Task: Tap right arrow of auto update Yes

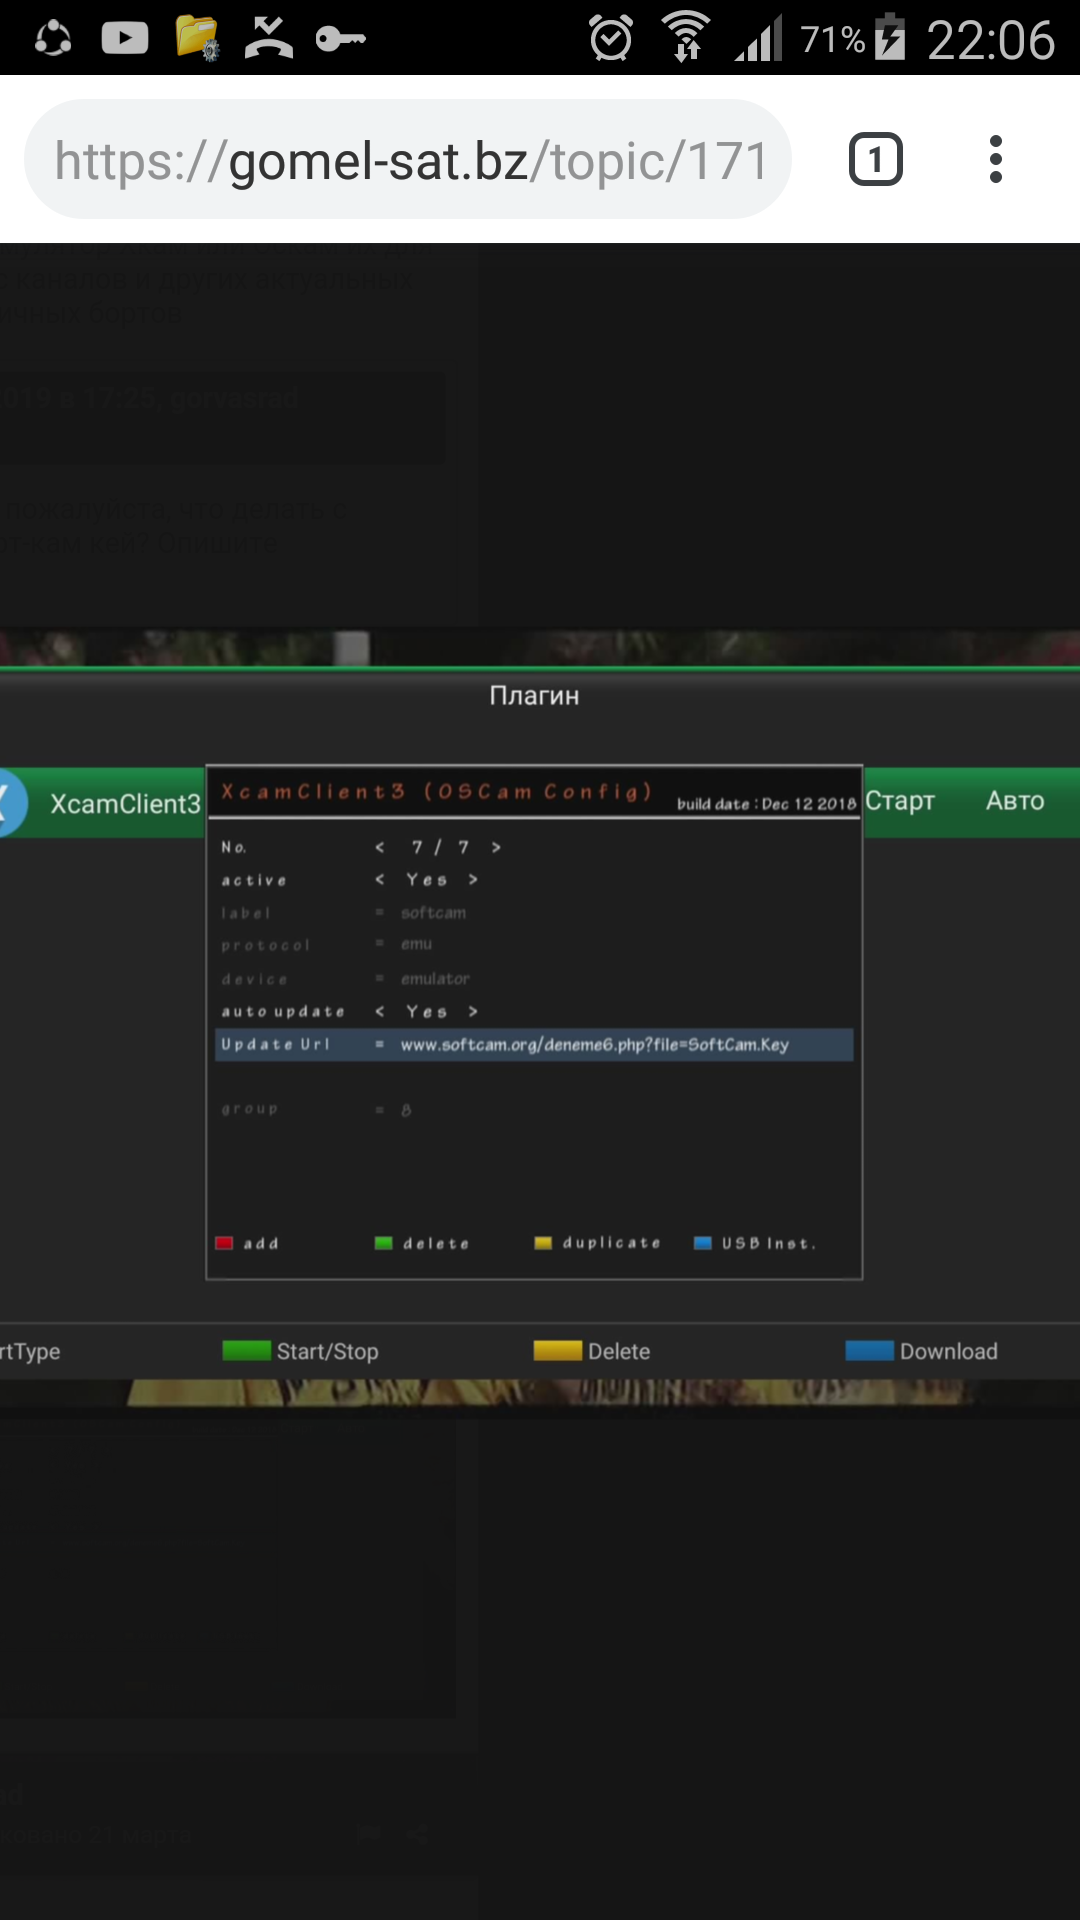Action: (473, 1011)
